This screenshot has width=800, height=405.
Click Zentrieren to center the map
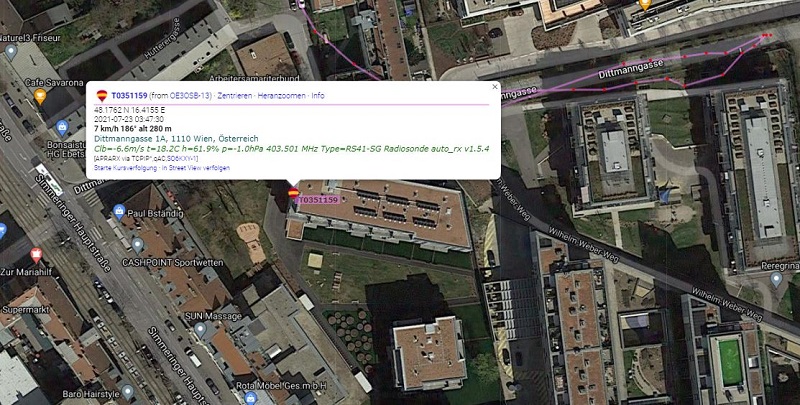pos(235,95)
